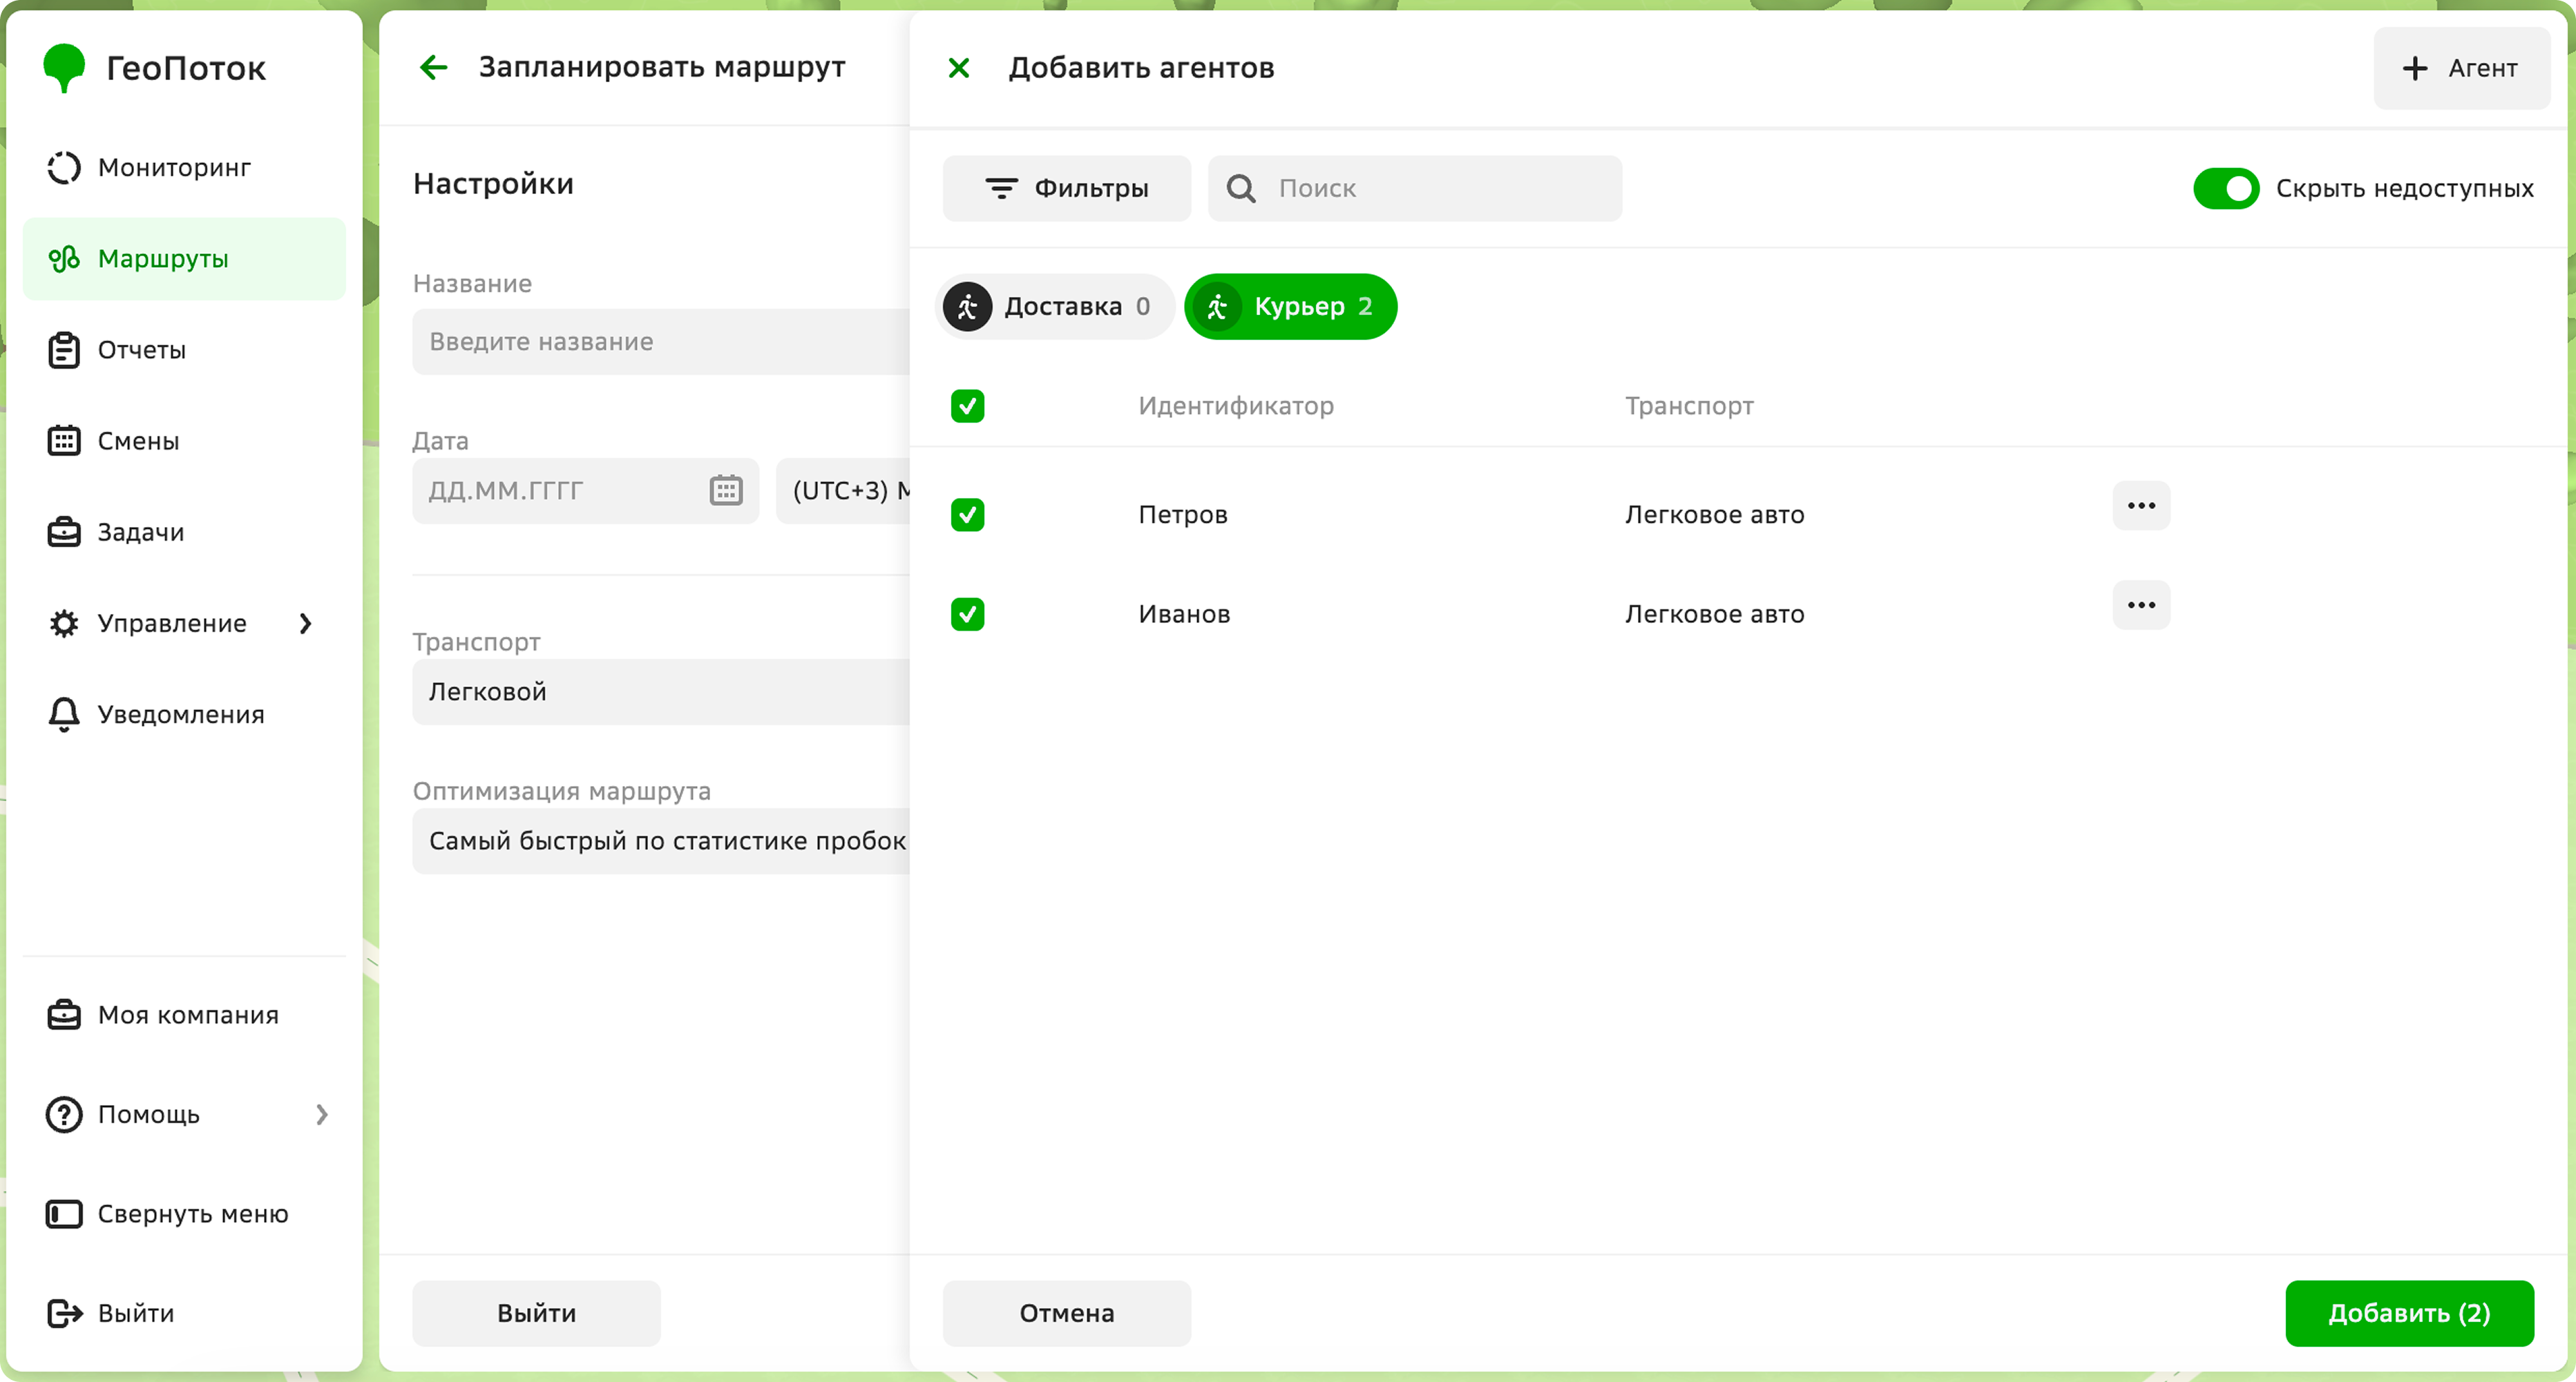Click the running man icon in Доставка chip
The width and height of the screenshot is (2576, 1382).
click(967, 306)
